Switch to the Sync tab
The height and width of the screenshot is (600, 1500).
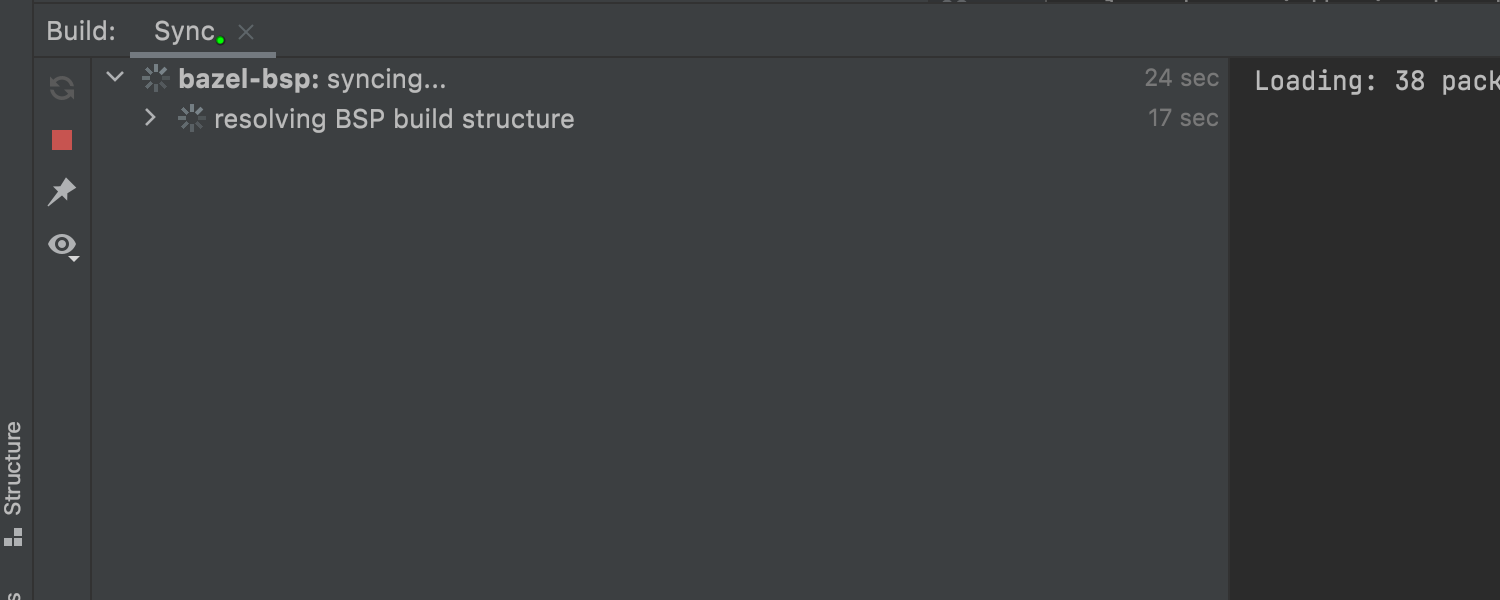(184, 31)
